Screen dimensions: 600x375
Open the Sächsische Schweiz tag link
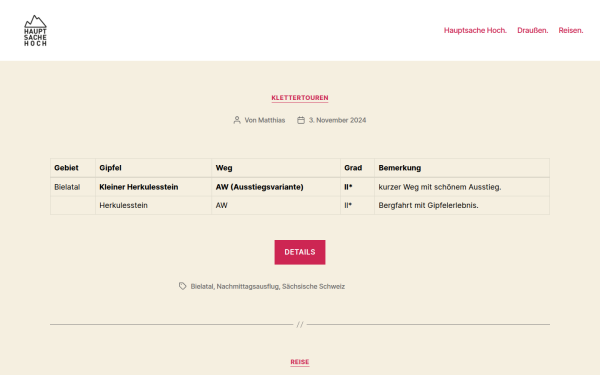point(313,286)
